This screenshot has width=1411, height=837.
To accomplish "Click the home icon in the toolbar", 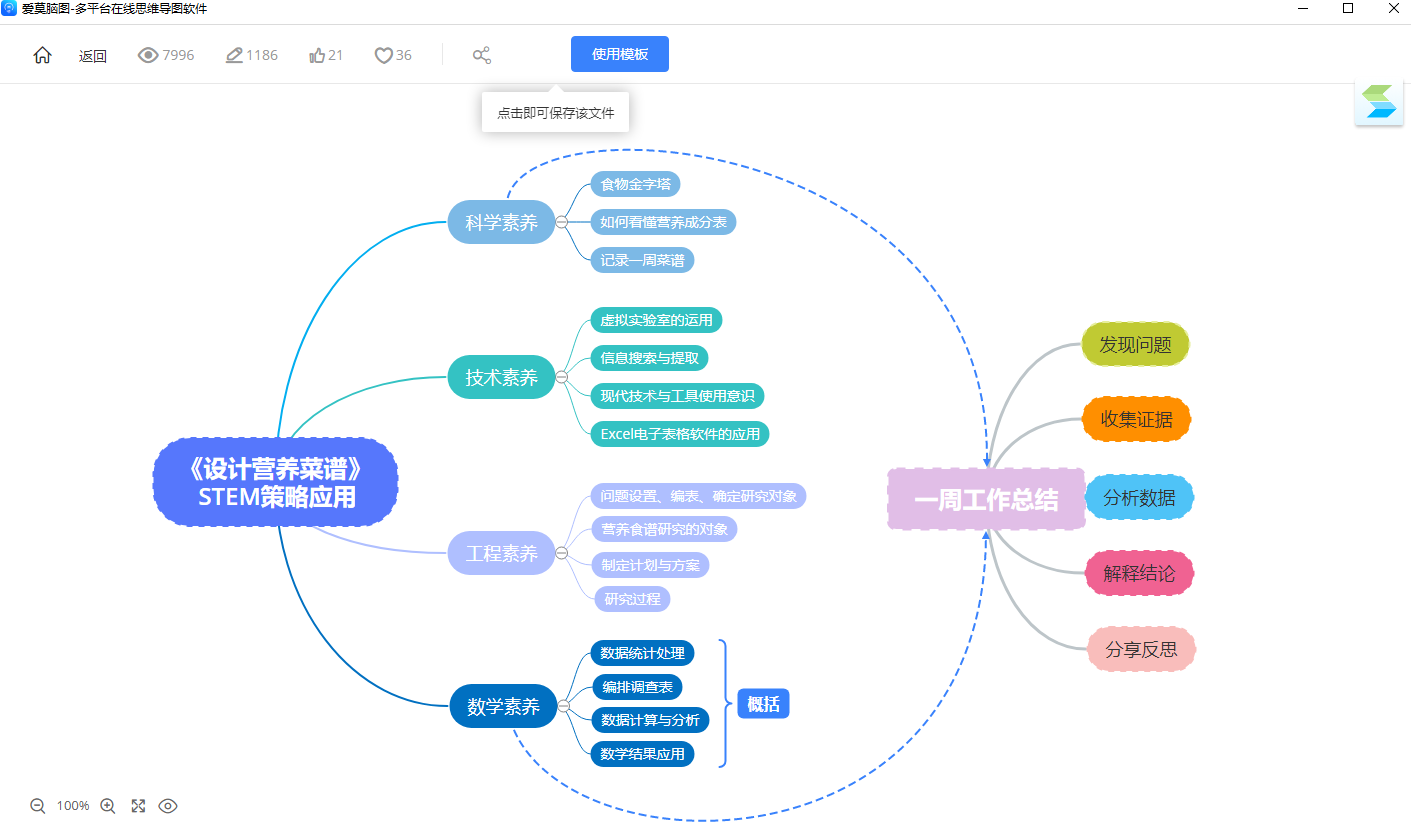I will 42,55.
